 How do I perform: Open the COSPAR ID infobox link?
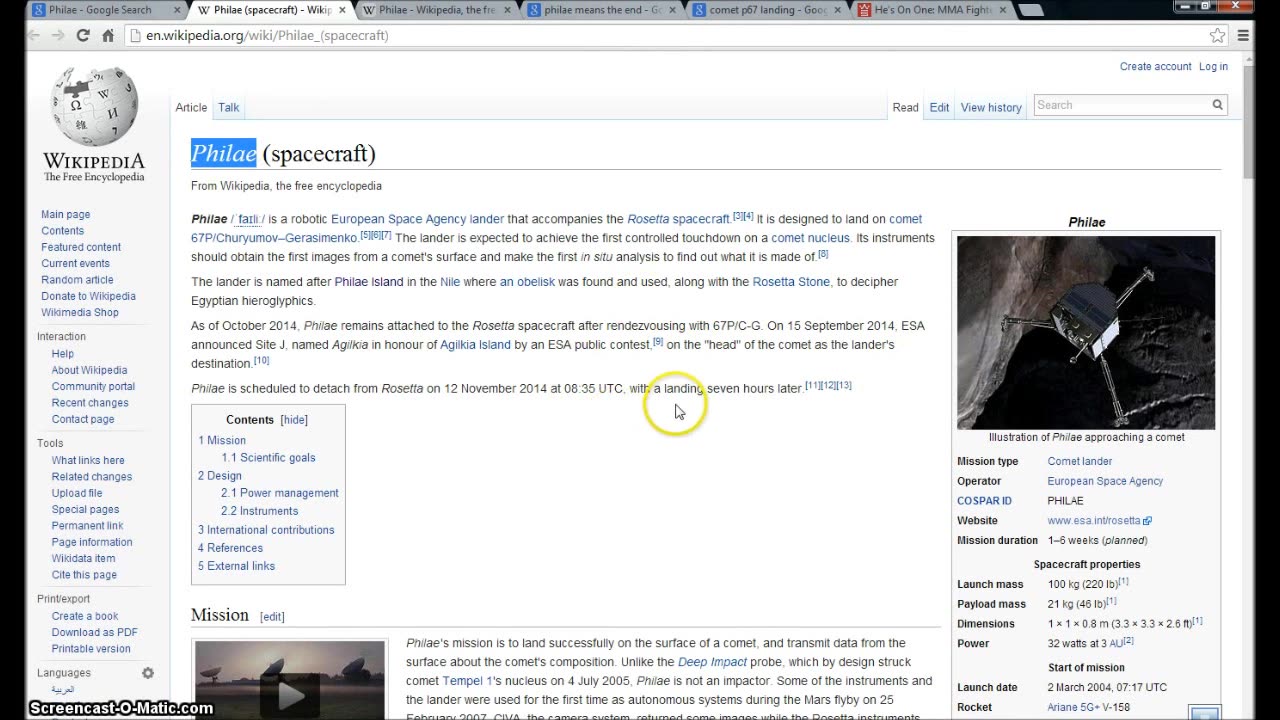[x=984, y=501]
